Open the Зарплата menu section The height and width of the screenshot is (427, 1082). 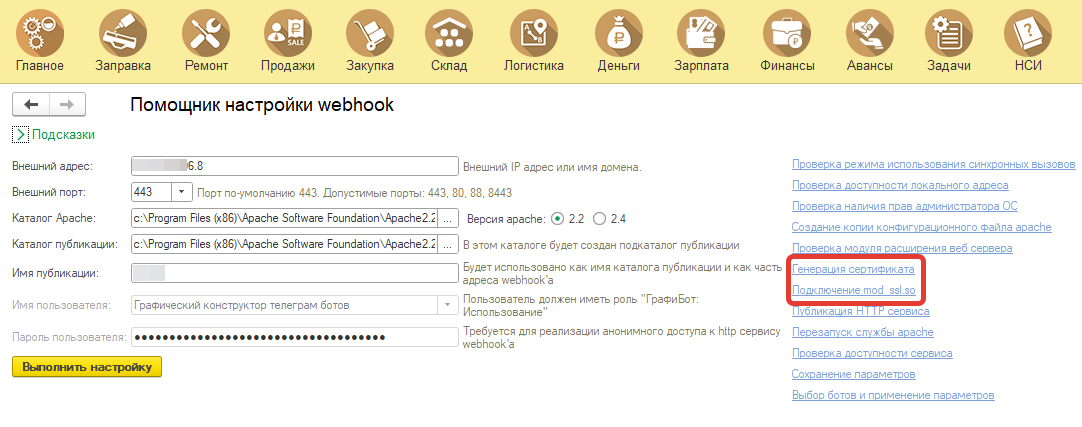pos(701,31)
